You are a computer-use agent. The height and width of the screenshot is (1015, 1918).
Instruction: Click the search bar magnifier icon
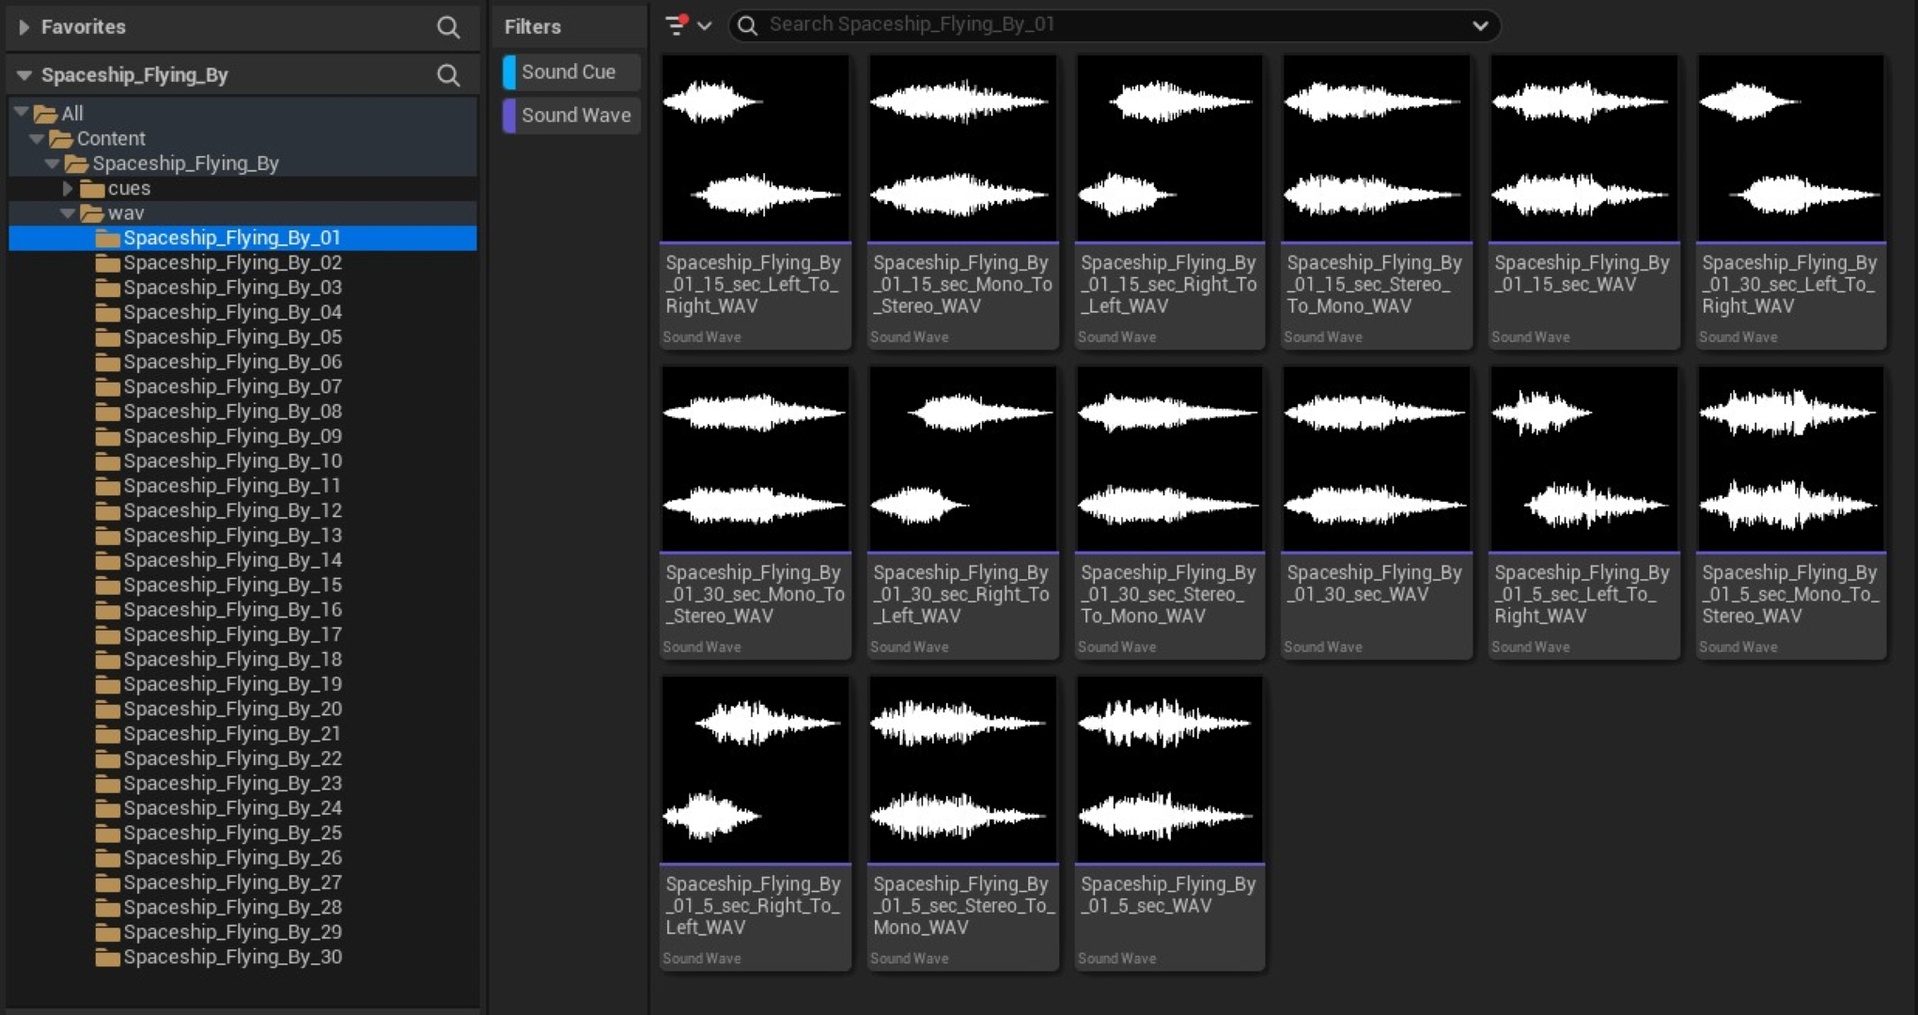tap(748, 25)
